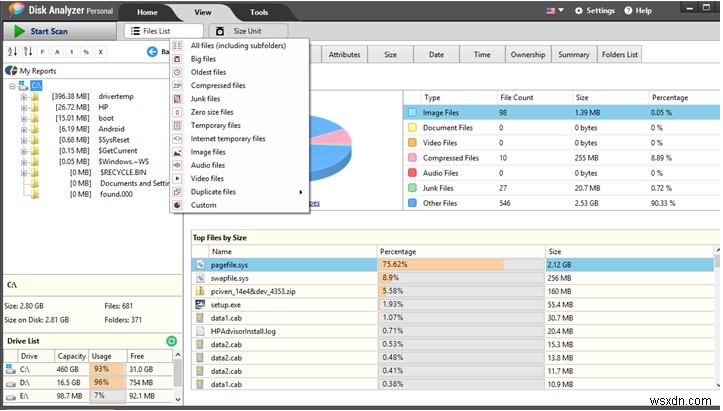Sort ascending with the A-Z icon
The height and width of the screenshot is (411, 723).
(x=12, y=52)
